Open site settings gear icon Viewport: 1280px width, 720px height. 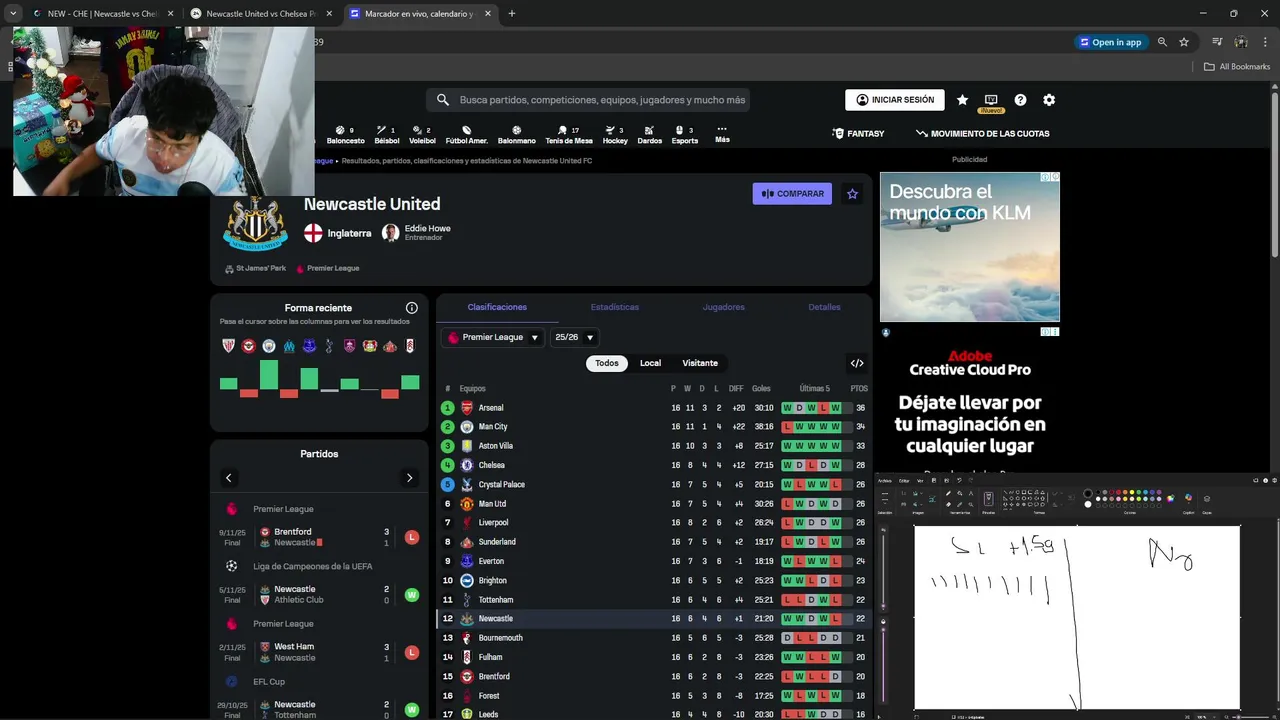(x=1049, y=100)
